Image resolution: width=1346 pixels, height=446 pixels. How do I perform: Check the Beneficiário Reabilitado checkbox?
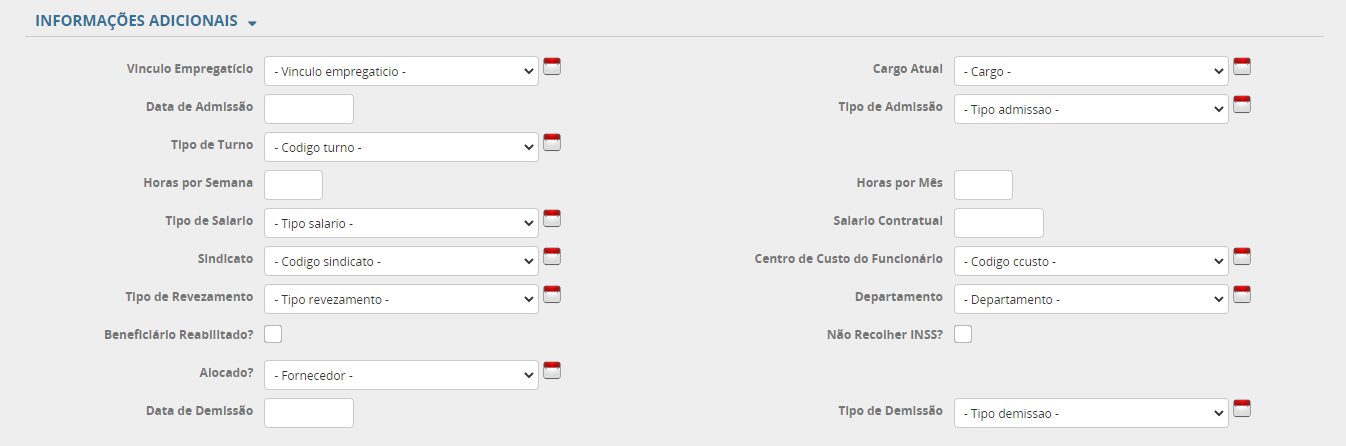(273, 334)
